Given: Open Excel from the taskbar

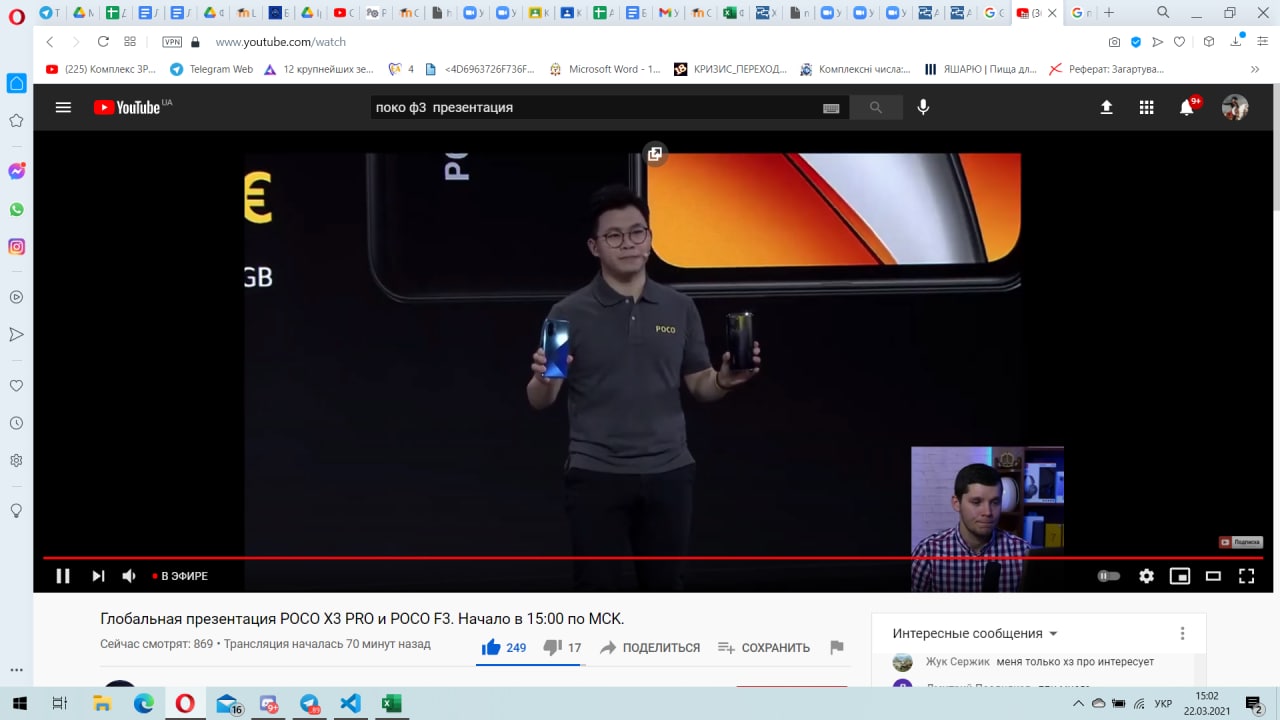Looking at the screenshot, I should (x=391, y=704).
